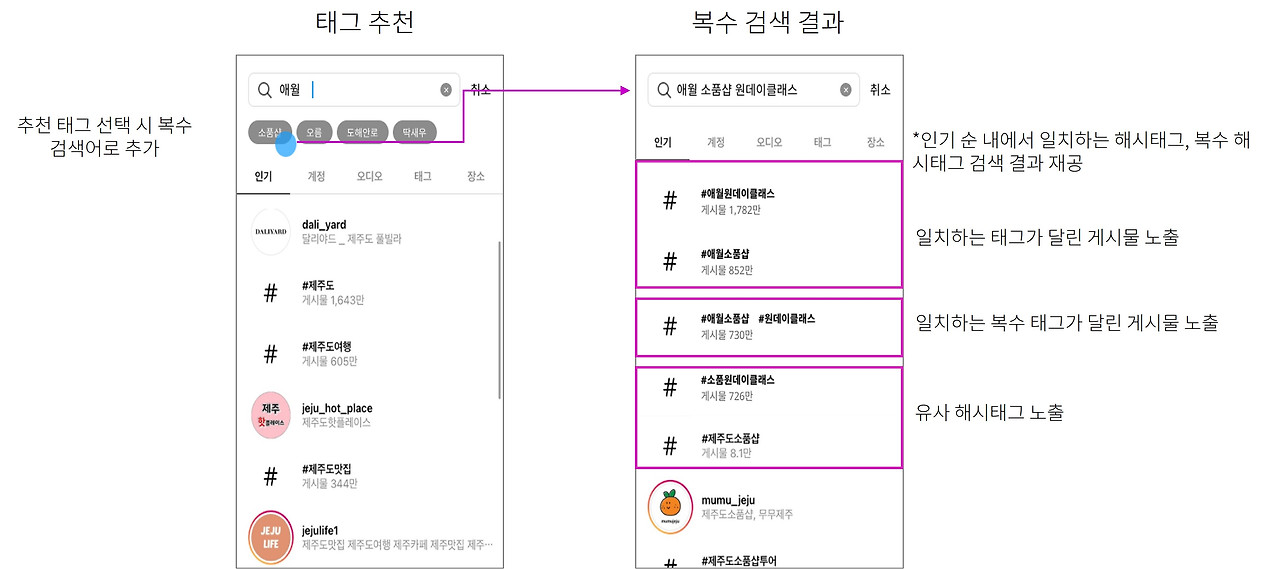Screen dimensions: 1280x569
Task: Click the 취소 button beside the 애월 search box
Action: pyautogui.click(x=480, y=89)
